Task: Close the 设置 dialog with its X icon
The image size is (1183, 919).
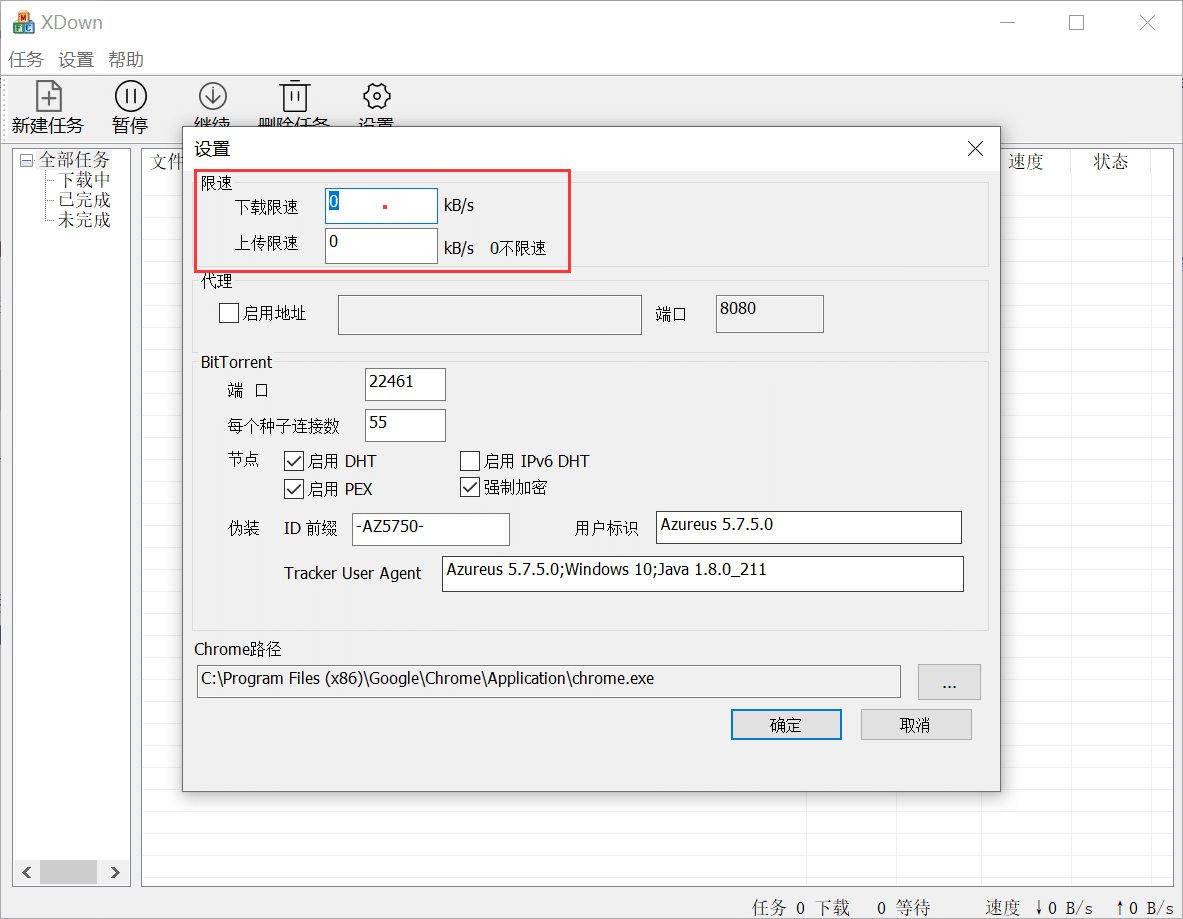Action: pyautogui.click(x=975, y=148)
